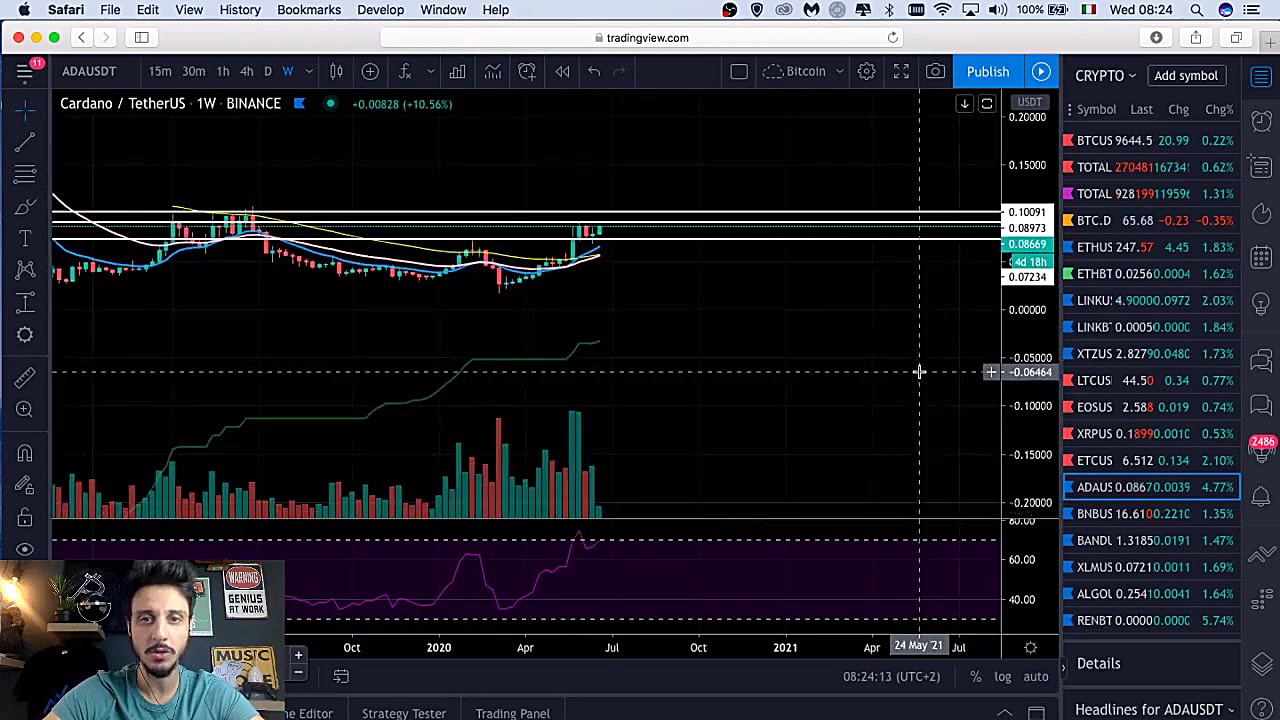Open the drawing icons gear tool
1280x720 pixels.
click(25, 334)
